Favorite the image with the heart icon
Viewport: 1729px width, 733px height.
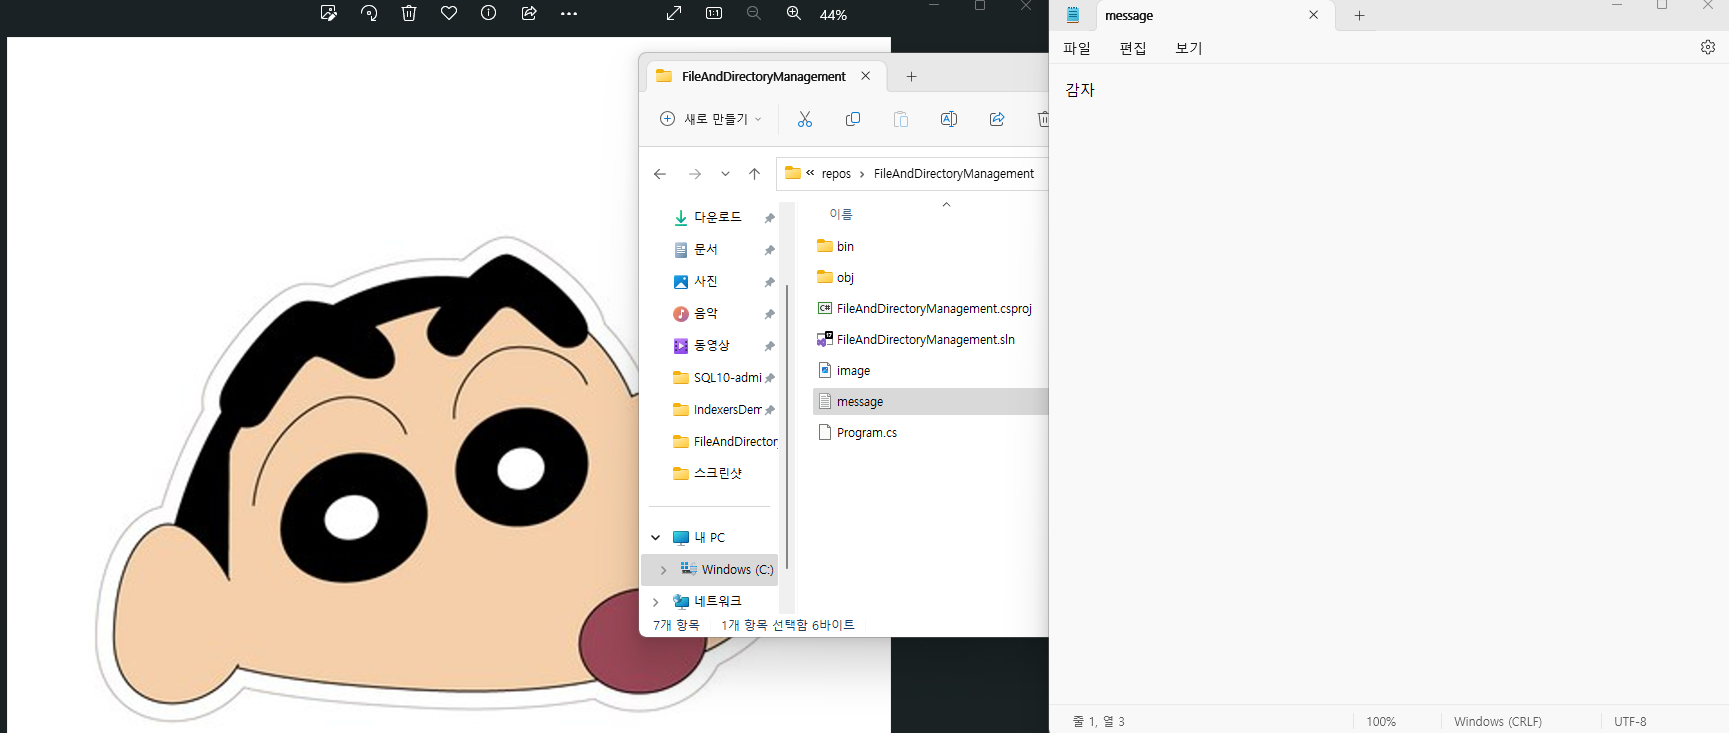449,13
